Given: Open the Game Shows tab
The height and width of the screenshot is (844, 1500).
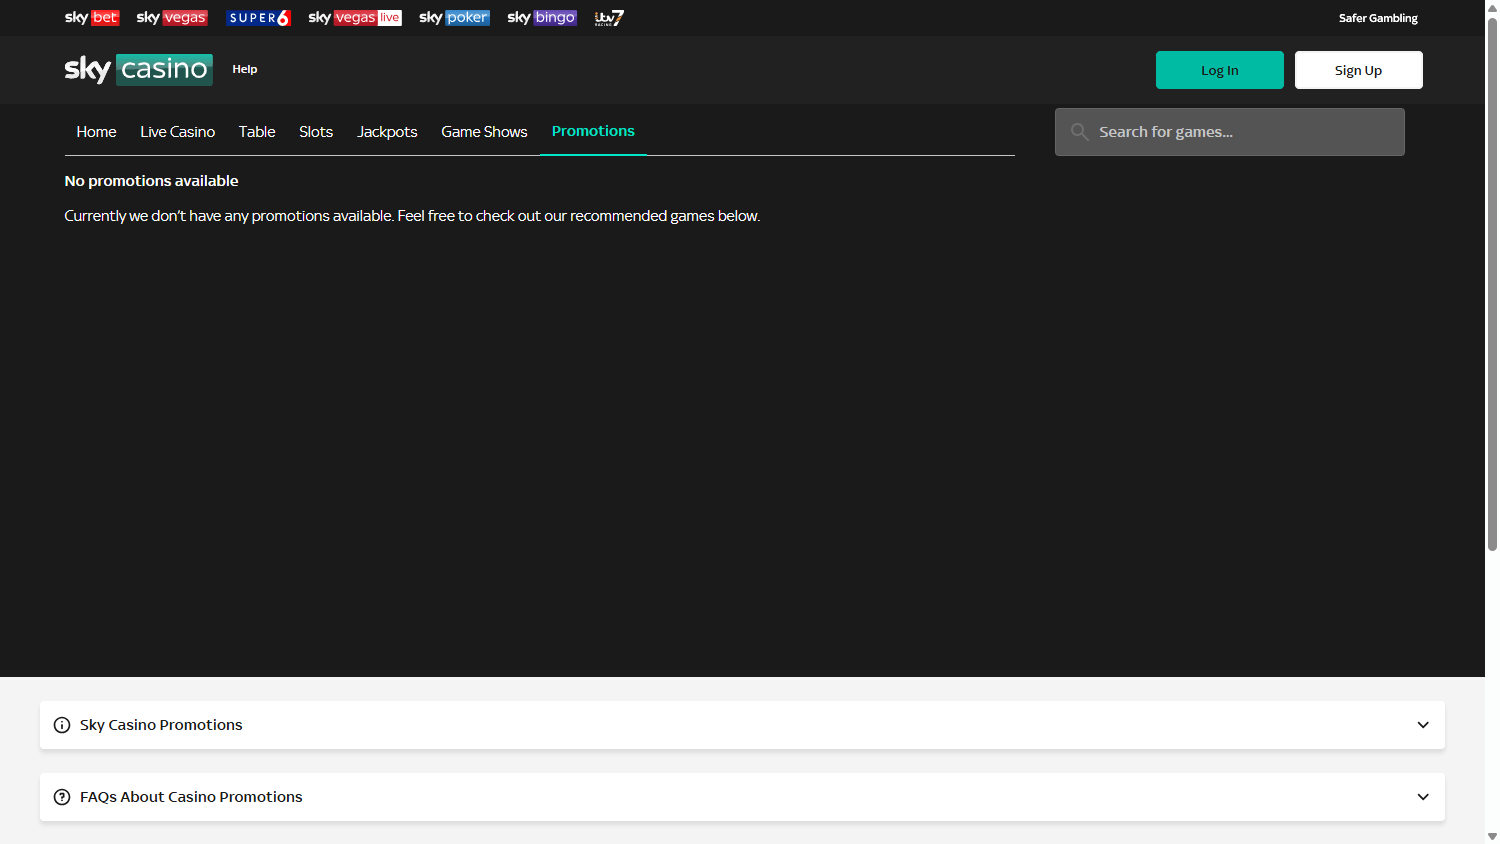Looking at the screenshot, I should click(x=484, y=132).
